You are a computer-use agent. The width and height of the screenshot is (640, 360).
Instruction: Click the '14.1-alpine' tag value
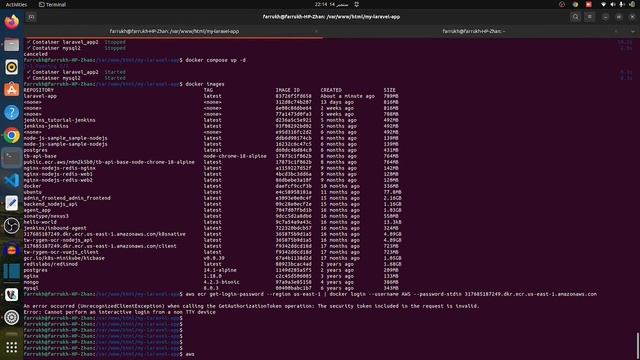pos(220,270)
